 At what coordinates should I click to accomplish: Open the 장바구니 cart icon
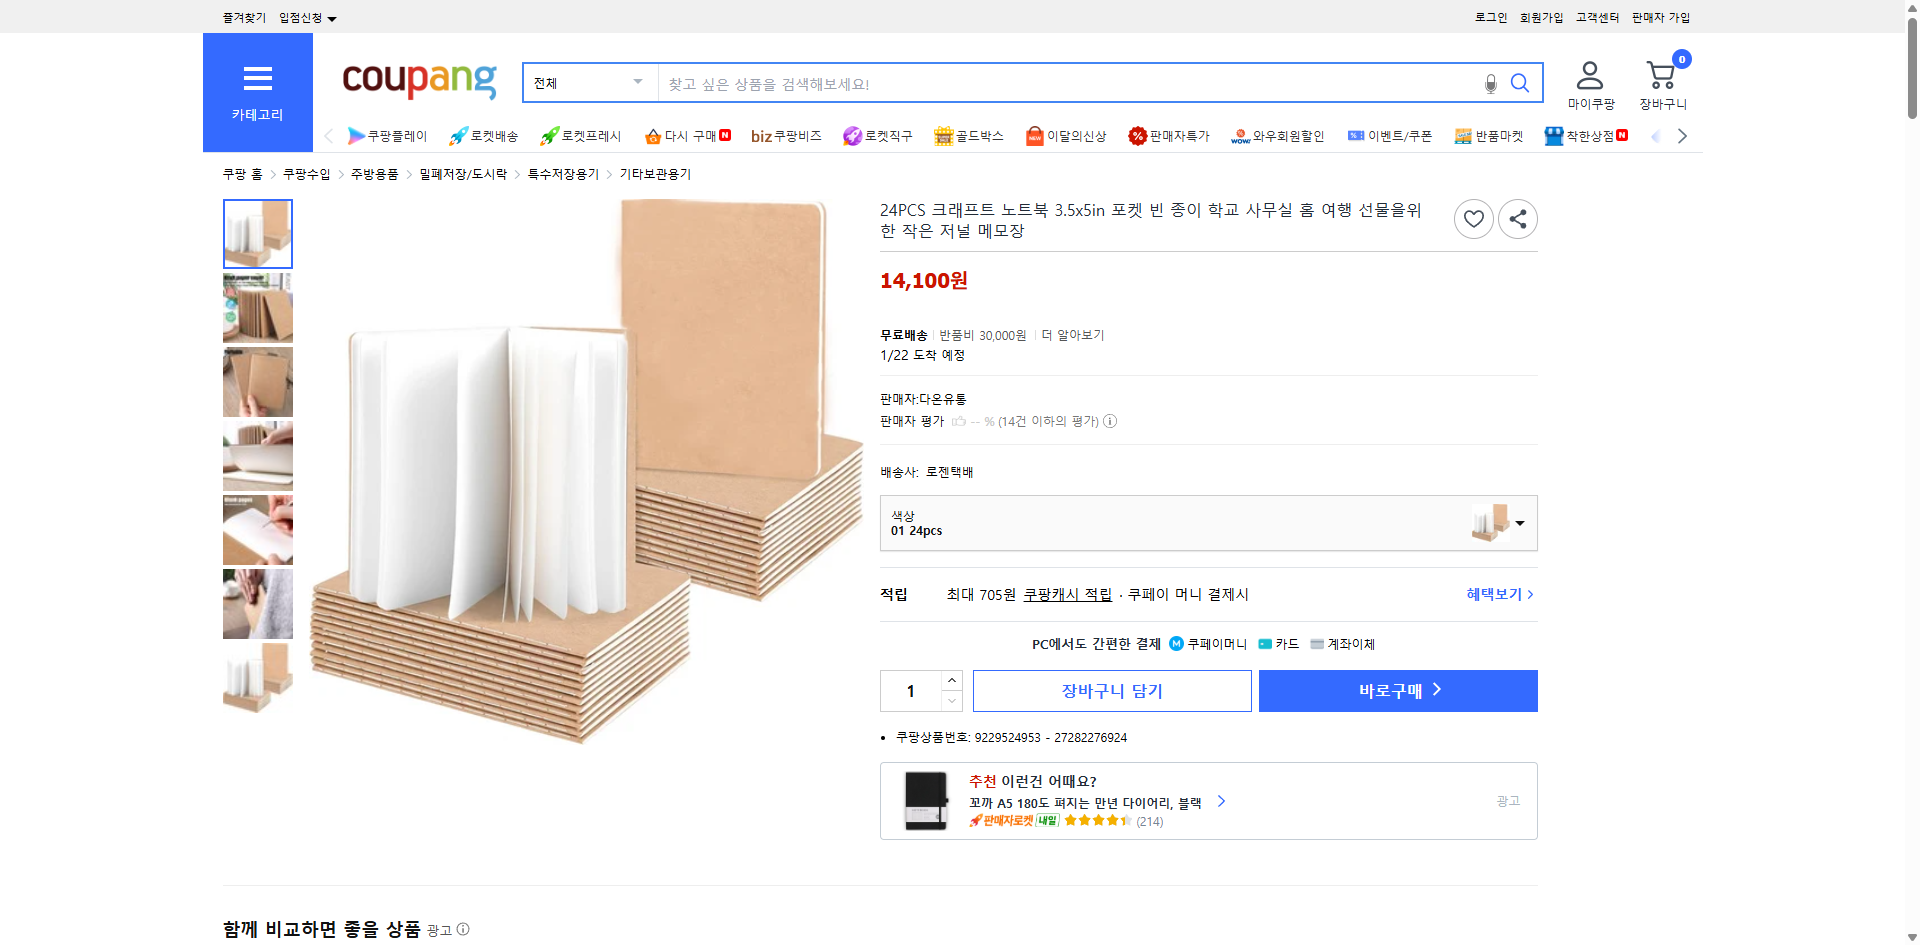pyautogui.click(x=1660, y=72)
